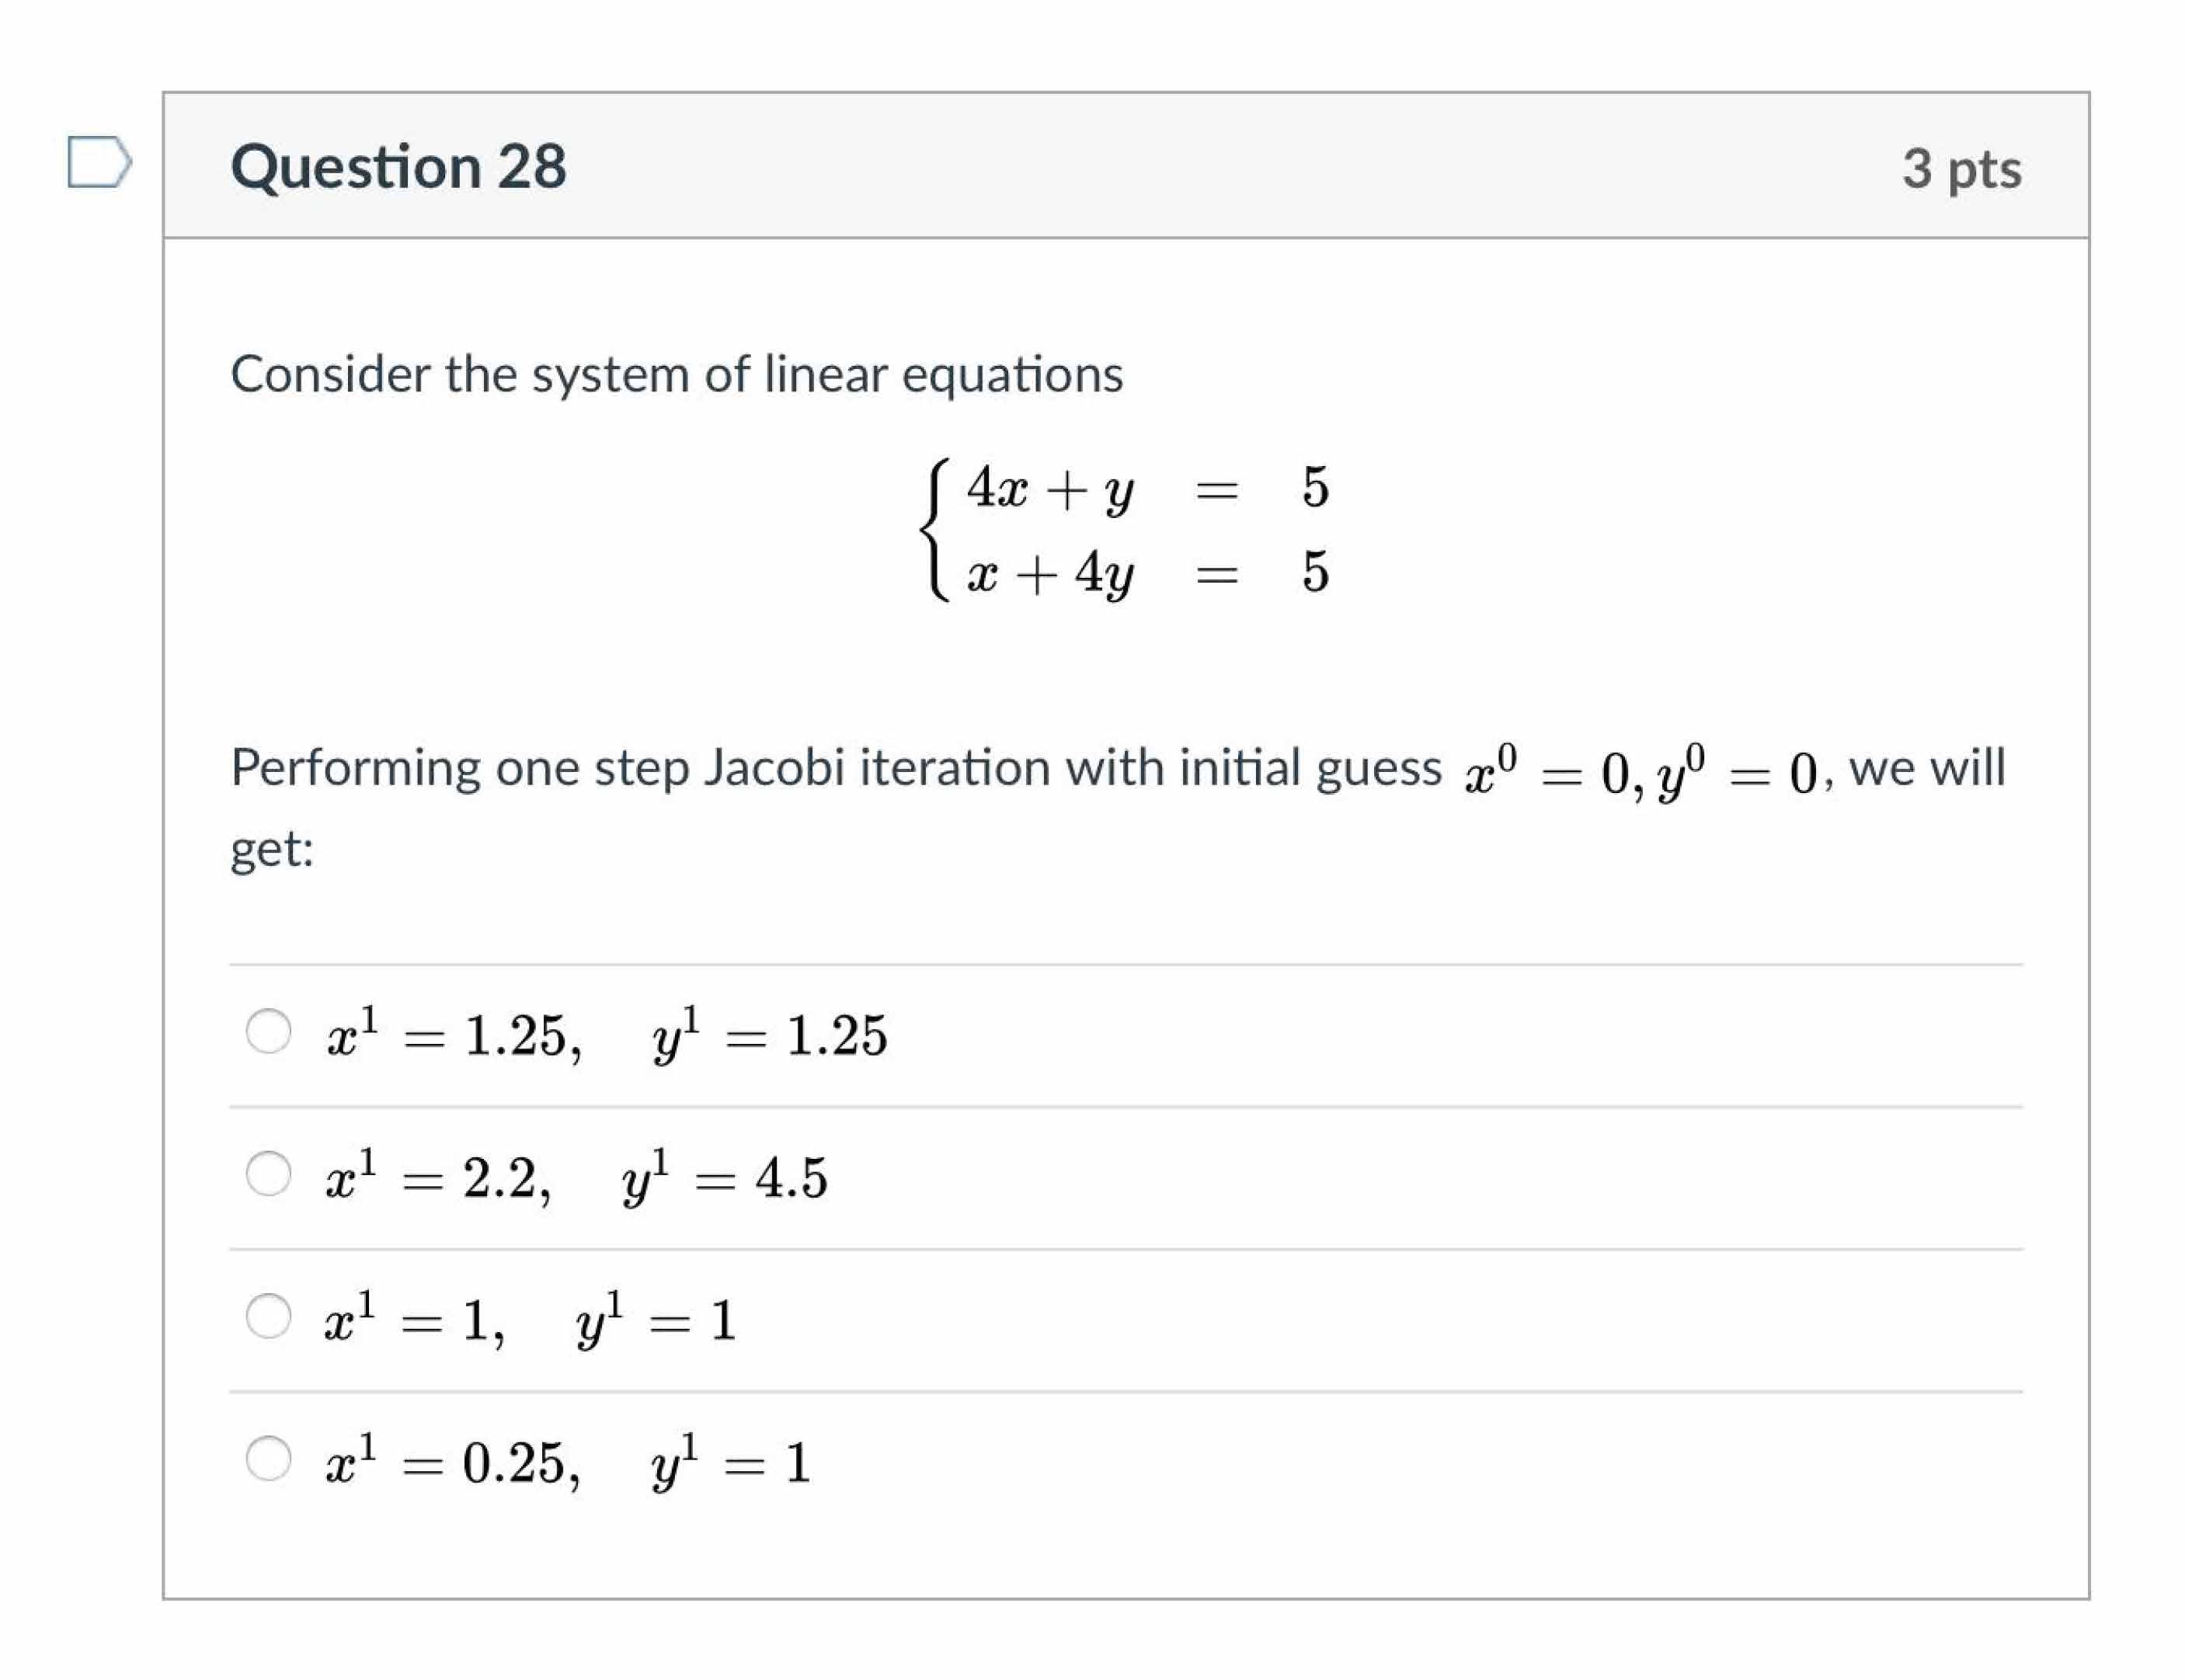The width and height of the screenshot is (2185, 1680).
Task: Click inside the question header bar
Action: [x=1100, y=168]
